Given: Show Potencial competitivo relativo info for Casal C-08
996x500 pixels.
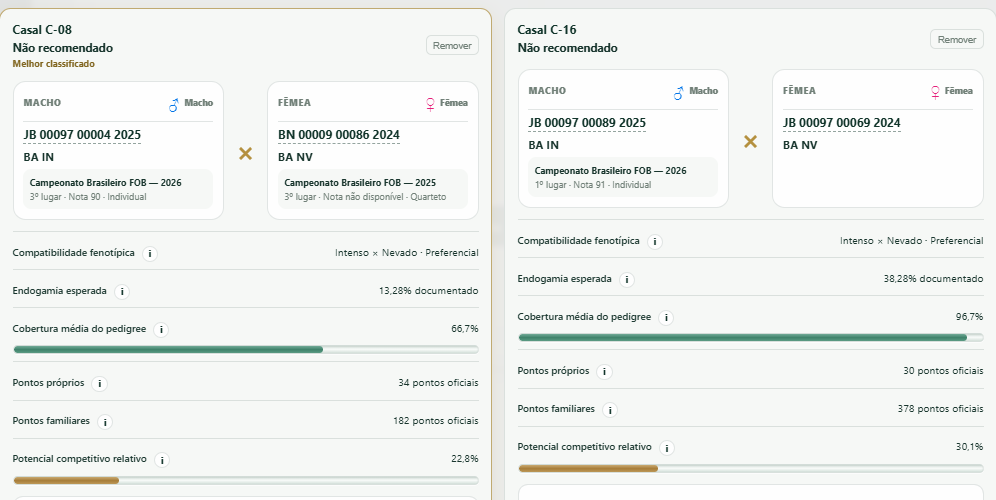Looking at the screenshot, I should point(162,460).
